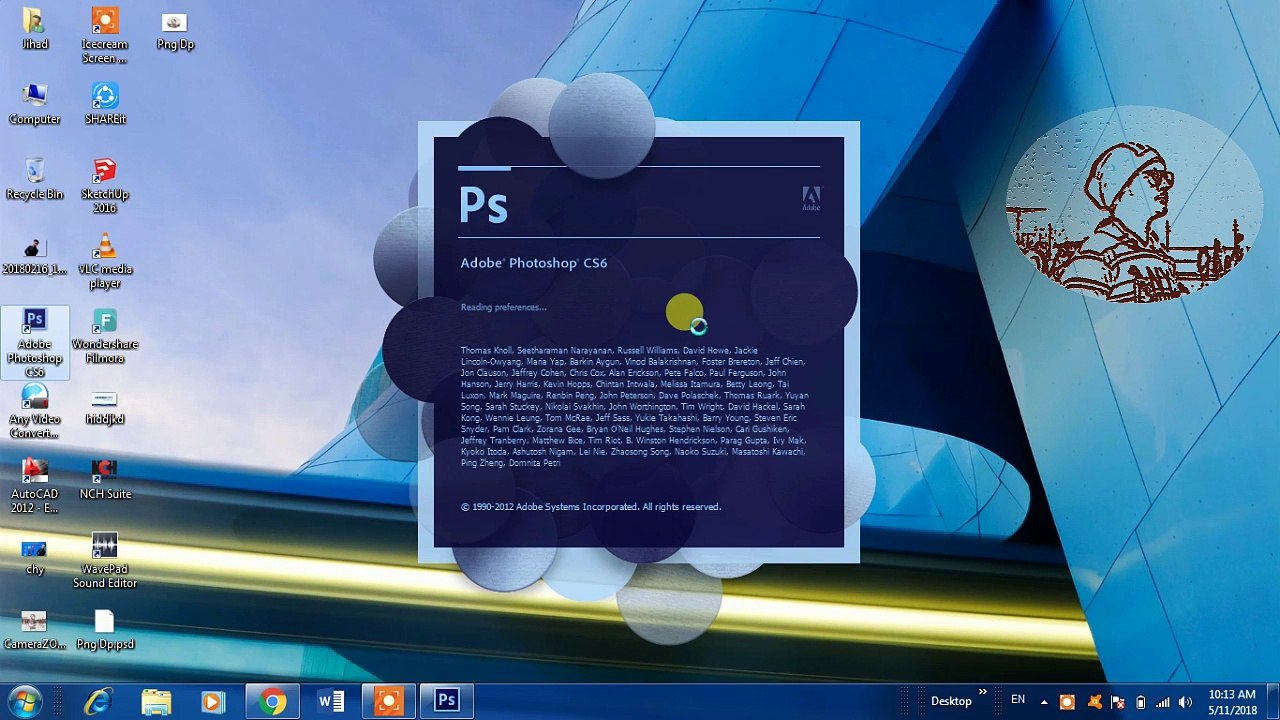The image size is (1280, 720).
Task: Select the Wondershare Filmora shortcut
Action: [x=105, y=336]
